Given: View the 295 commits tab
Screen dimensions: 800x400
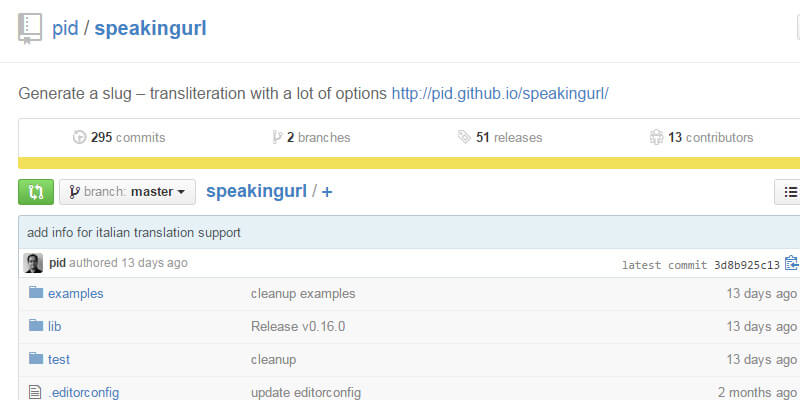Looking at the screenshot, I should [119, 137].
